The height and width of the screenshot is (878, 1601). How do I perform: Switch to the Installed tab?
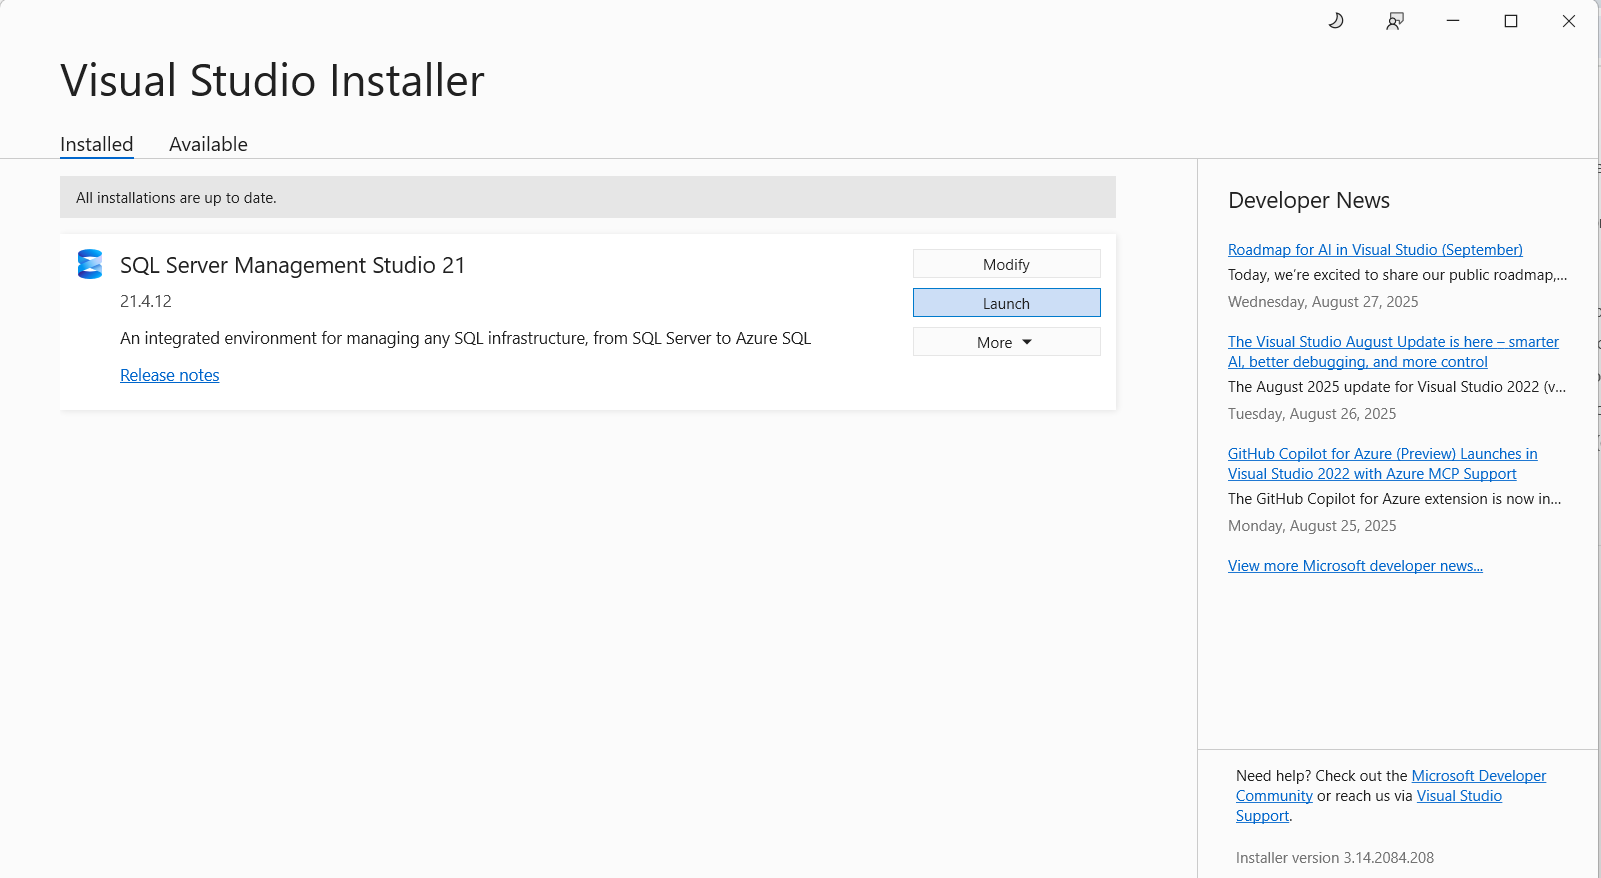click(97, 144)
